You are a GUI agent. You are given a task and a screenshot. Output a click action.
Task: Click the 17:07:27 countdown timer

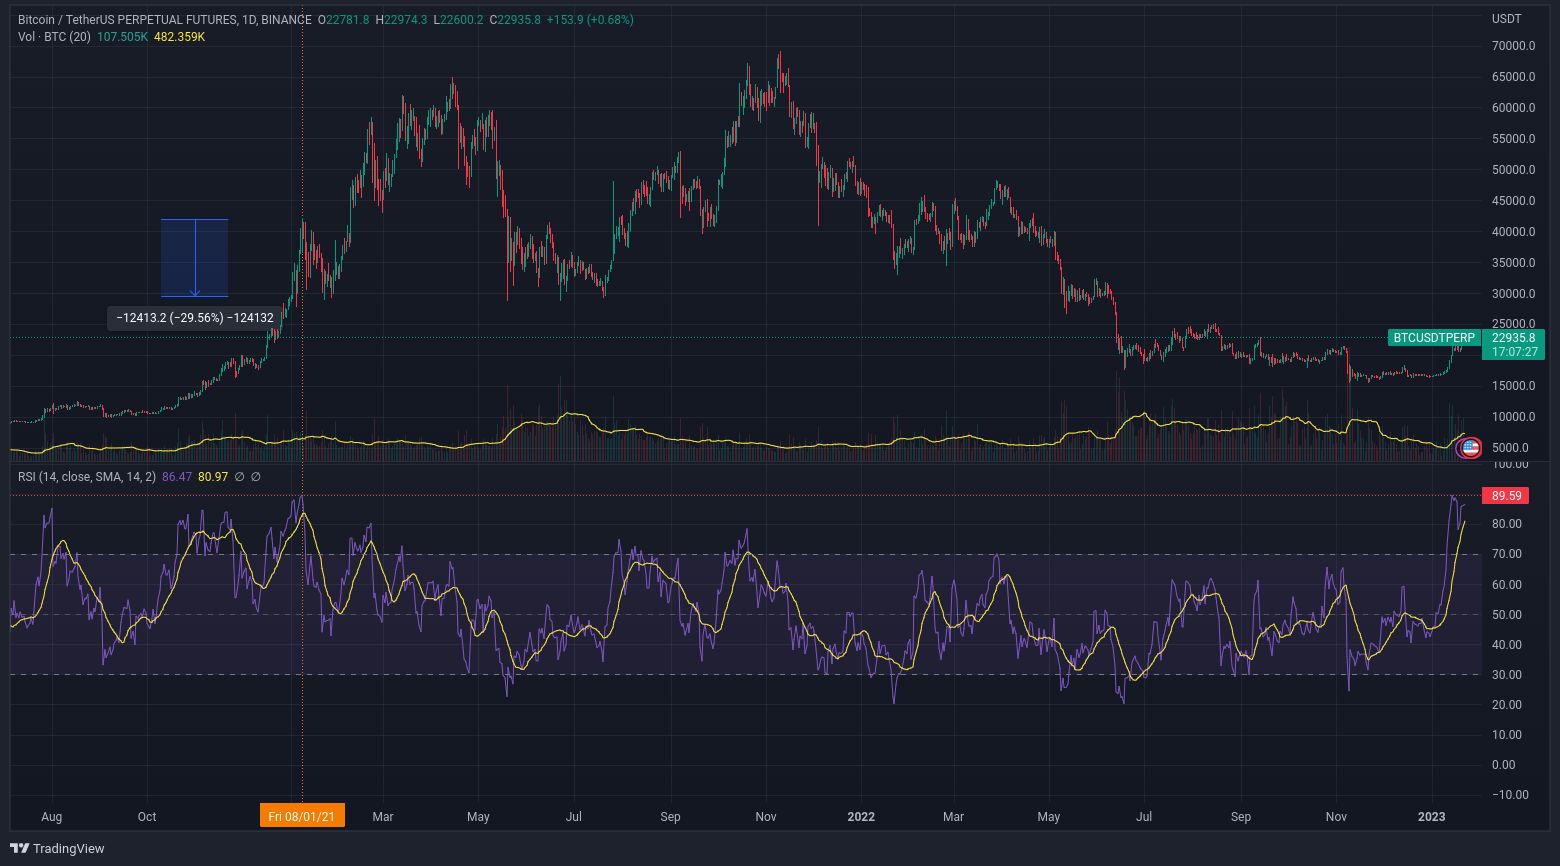click(1513, 352)
